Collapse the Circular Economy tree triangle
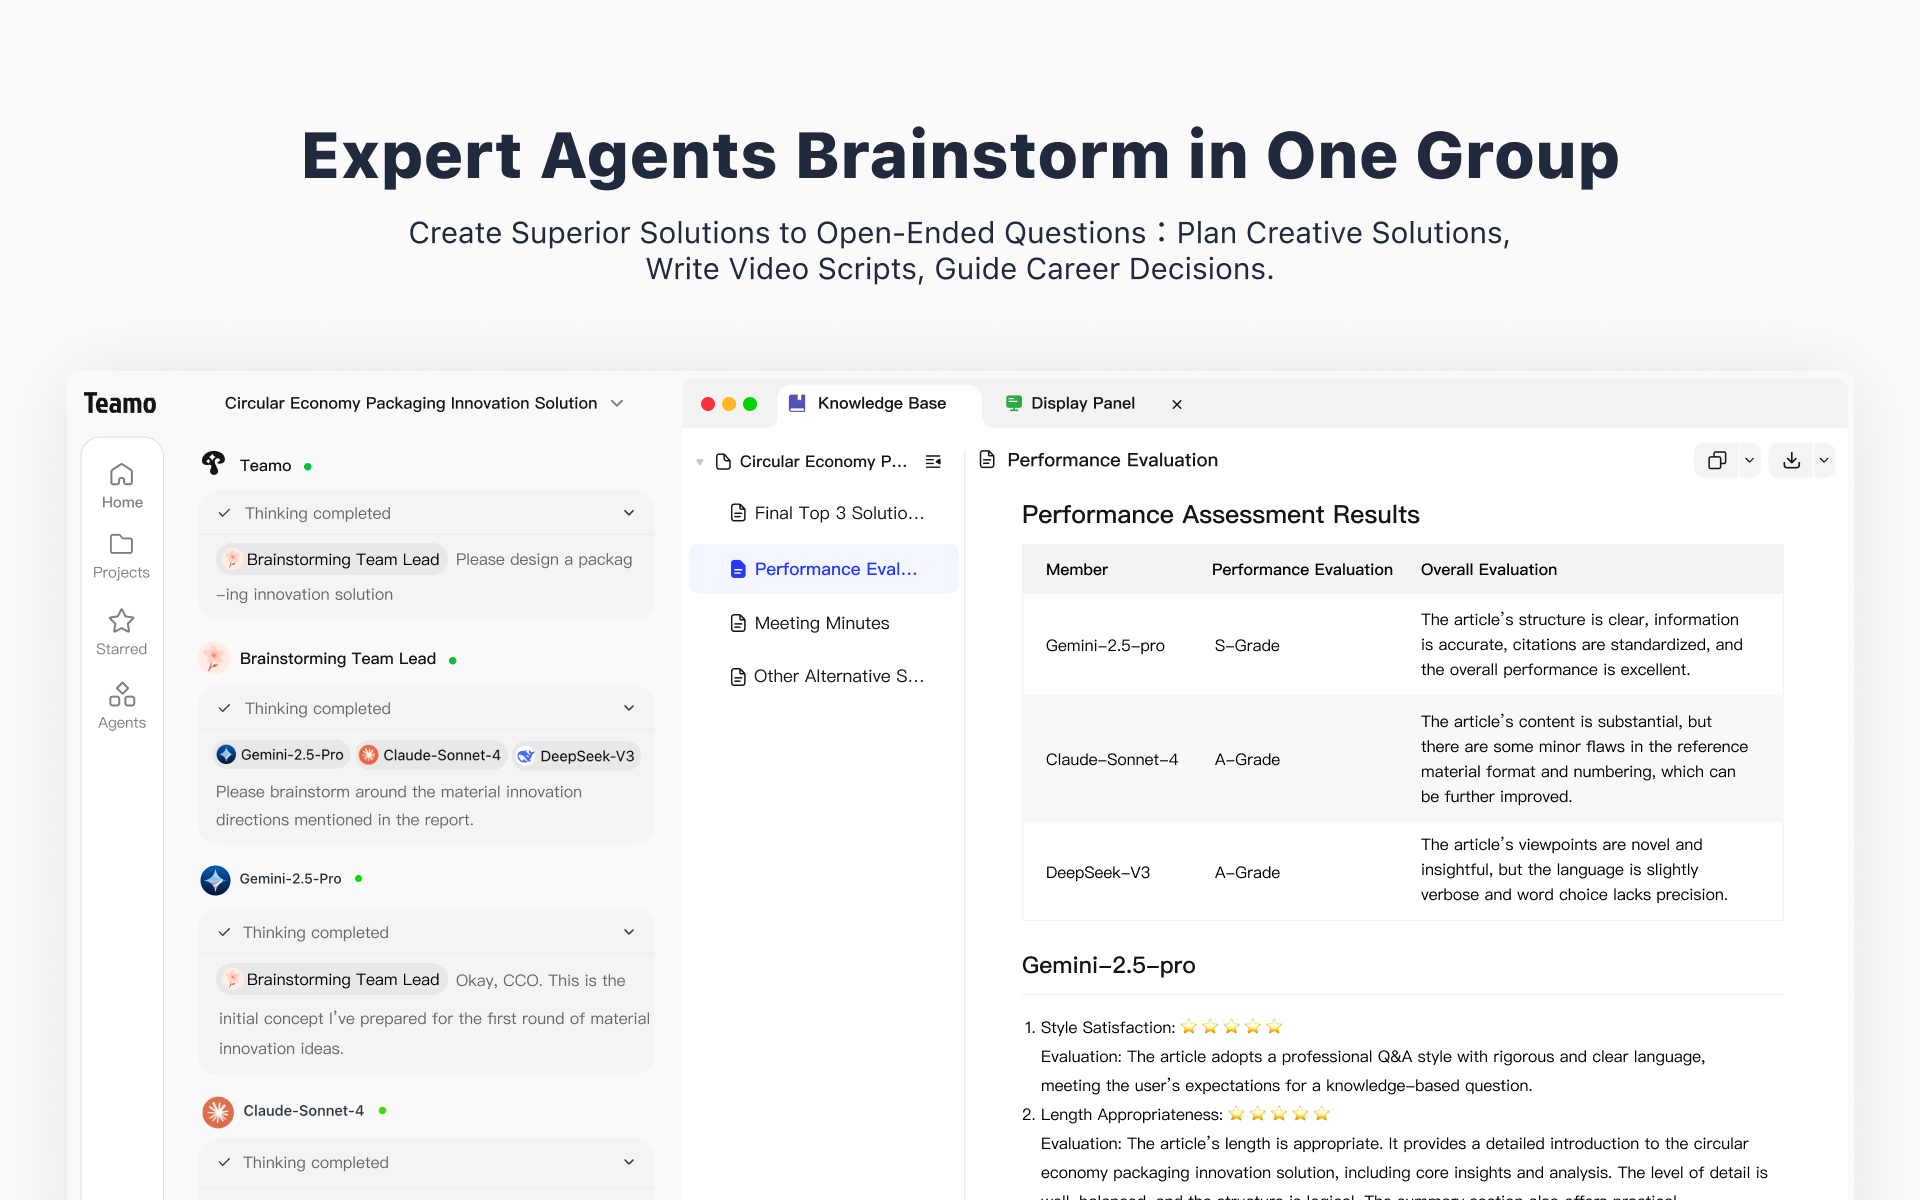The image size is (1920, 1200). 700,462
